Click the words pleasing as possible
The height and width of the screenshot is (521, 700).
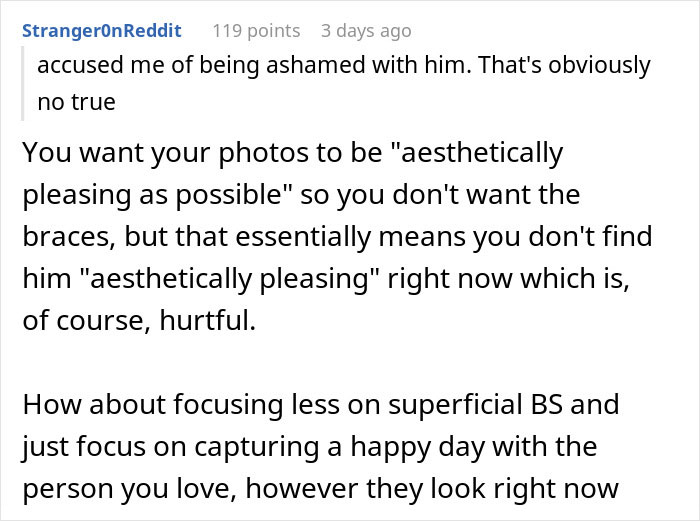pos(157,195)
